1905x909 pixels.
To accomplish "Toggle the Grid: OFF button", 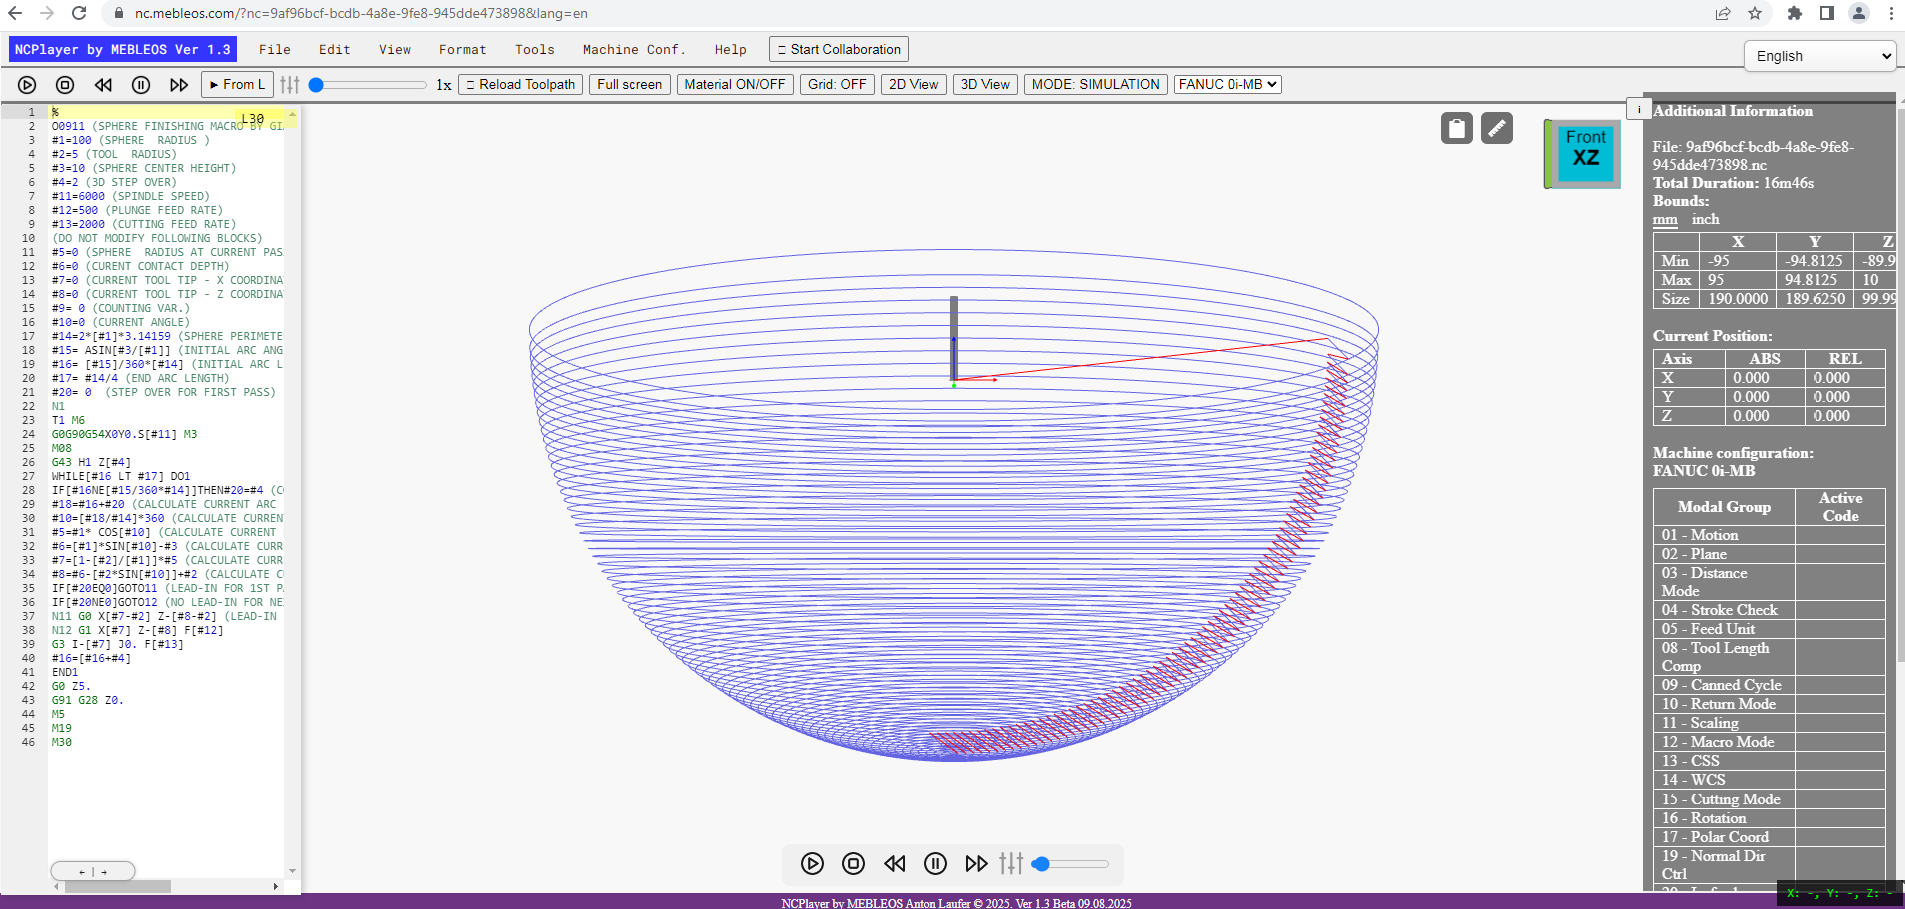I will pyautogui.click(x=837, y=84).
